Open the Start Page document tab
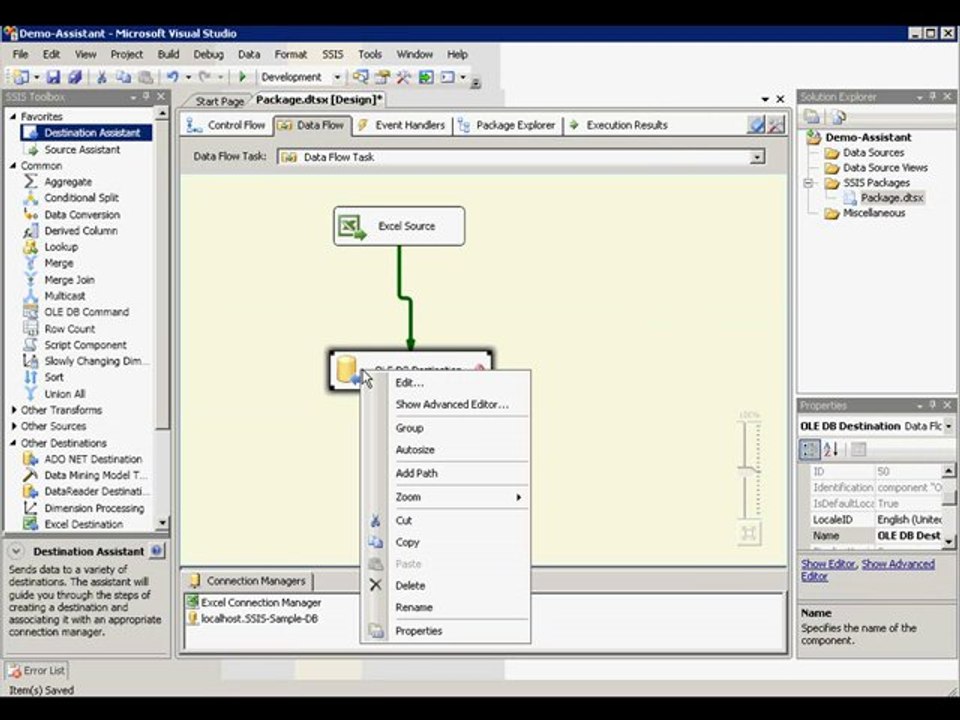The width and height of the screenshot is (960, 720). tap(220, 101)
